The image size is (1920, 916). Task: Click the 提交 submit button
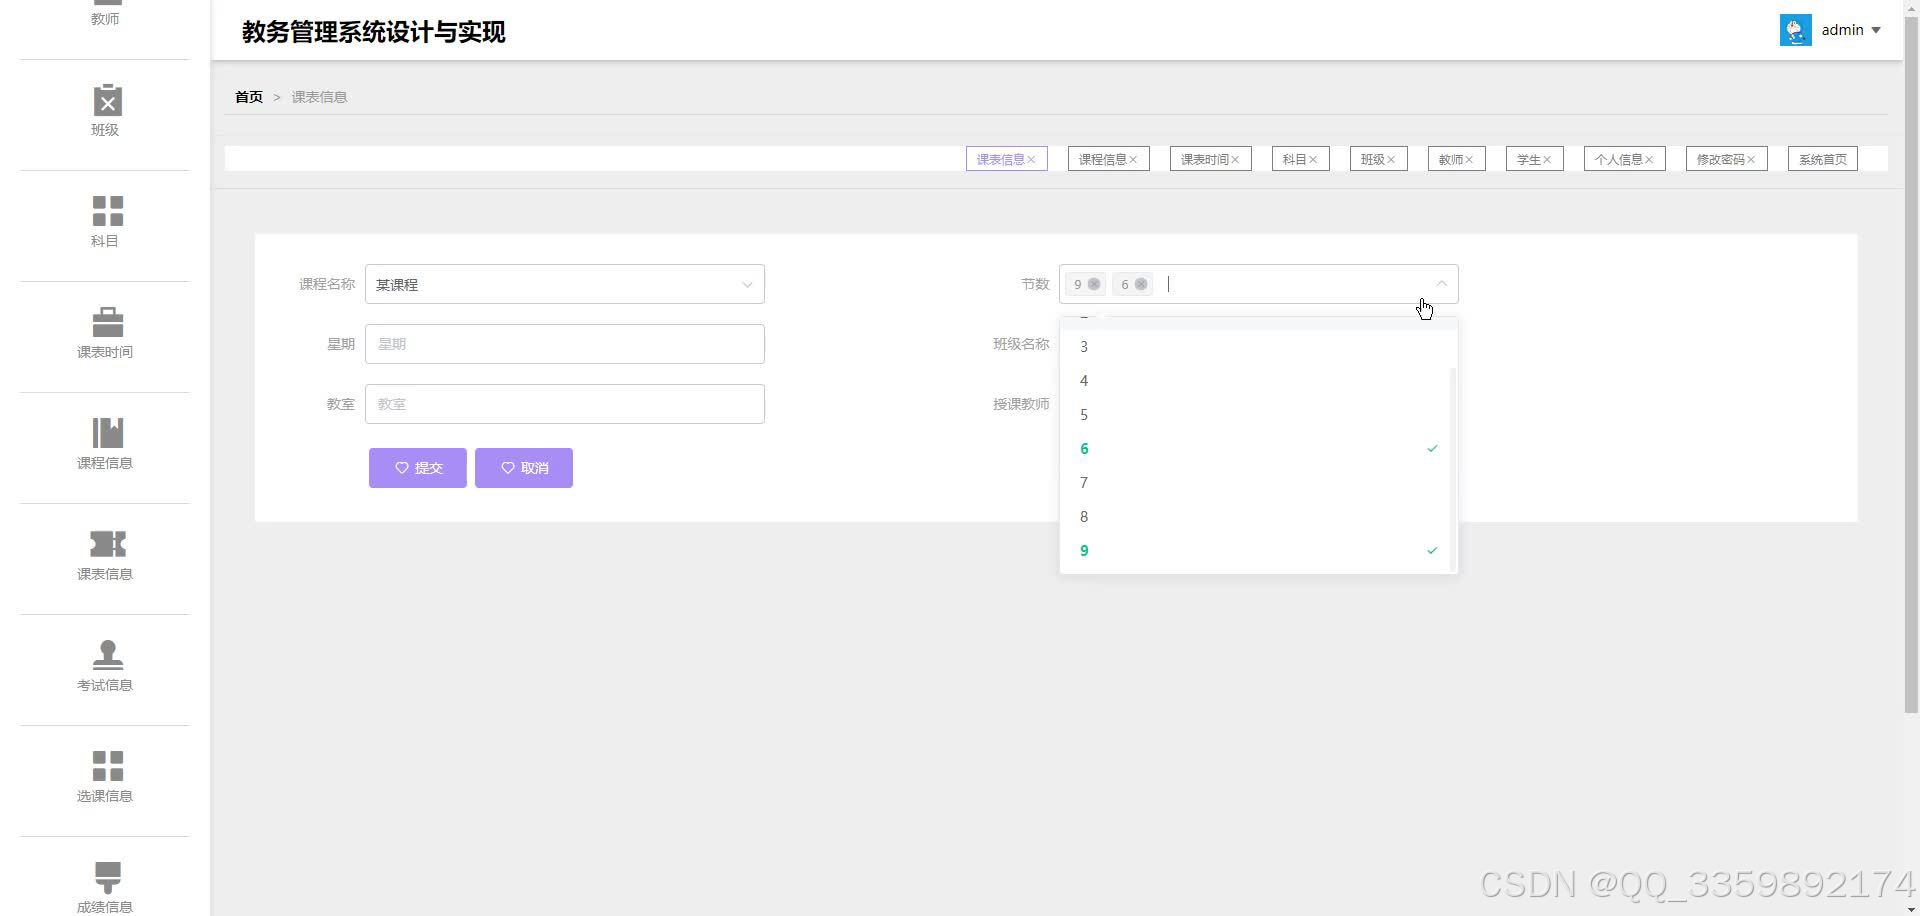[x=418, y=468]
